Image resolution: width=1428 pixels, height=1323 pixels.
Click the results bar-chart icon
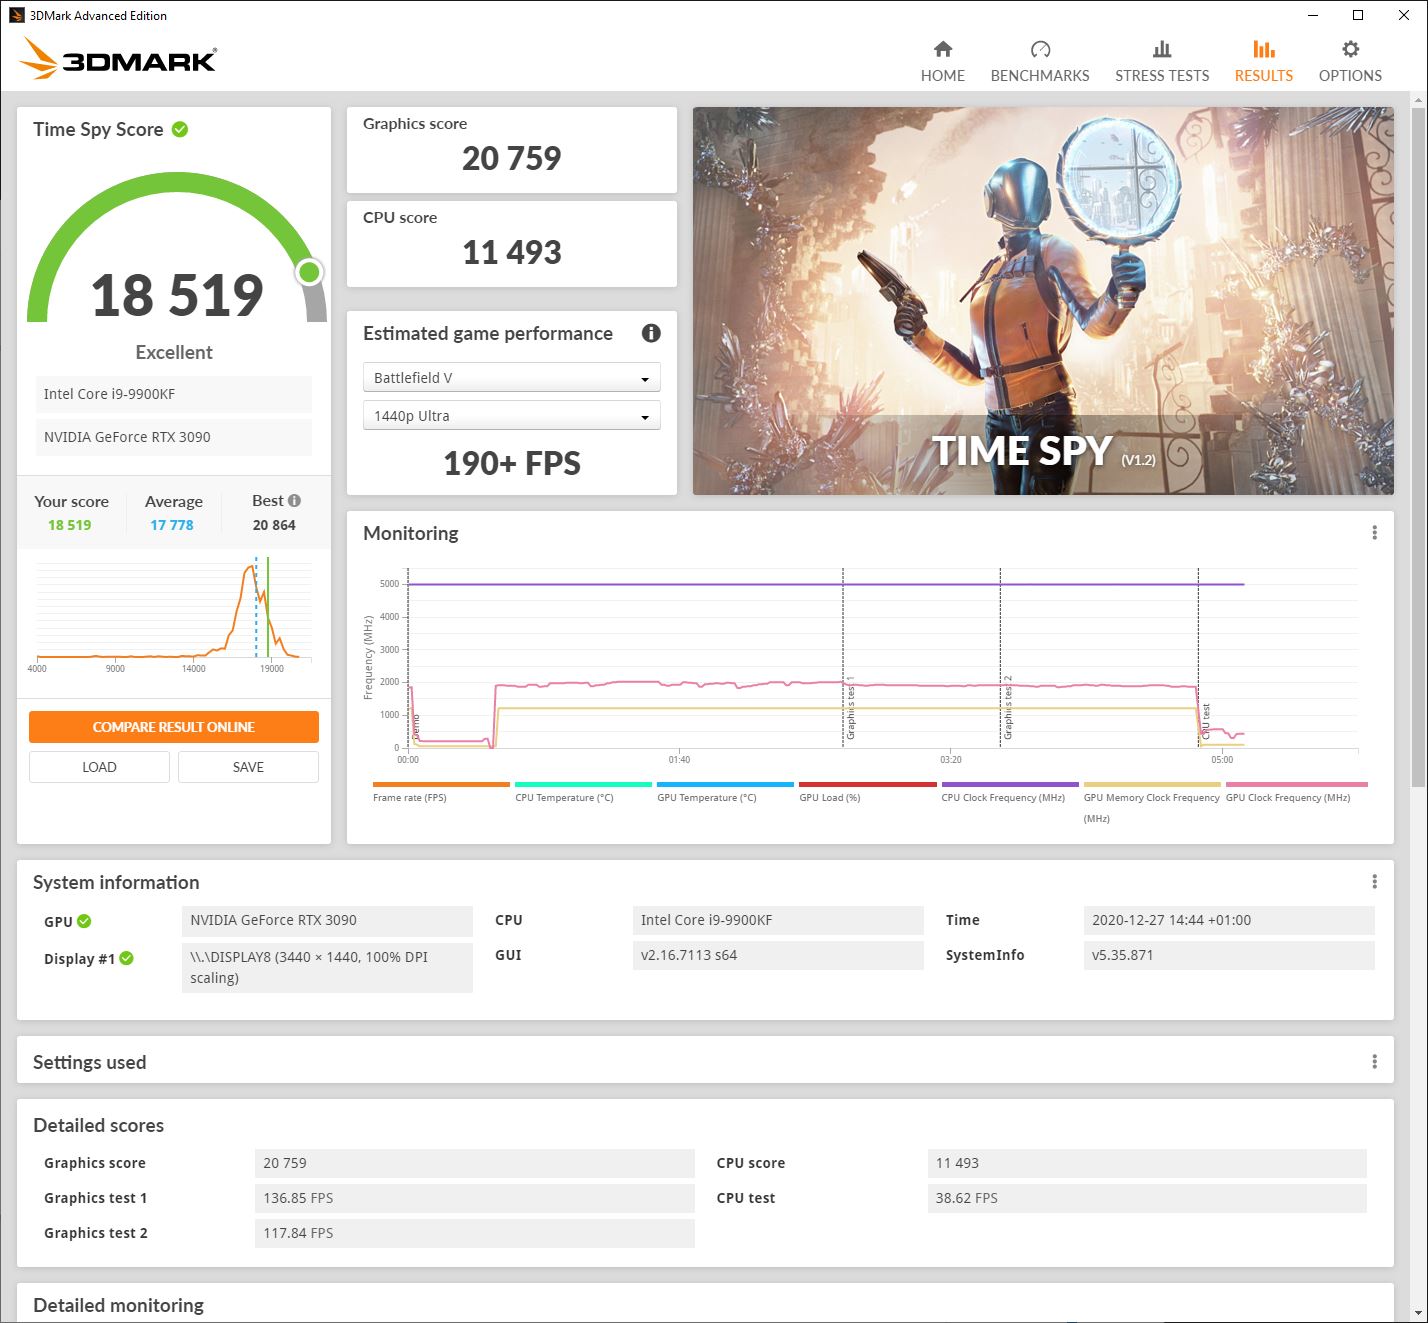tap(1264, 49)
